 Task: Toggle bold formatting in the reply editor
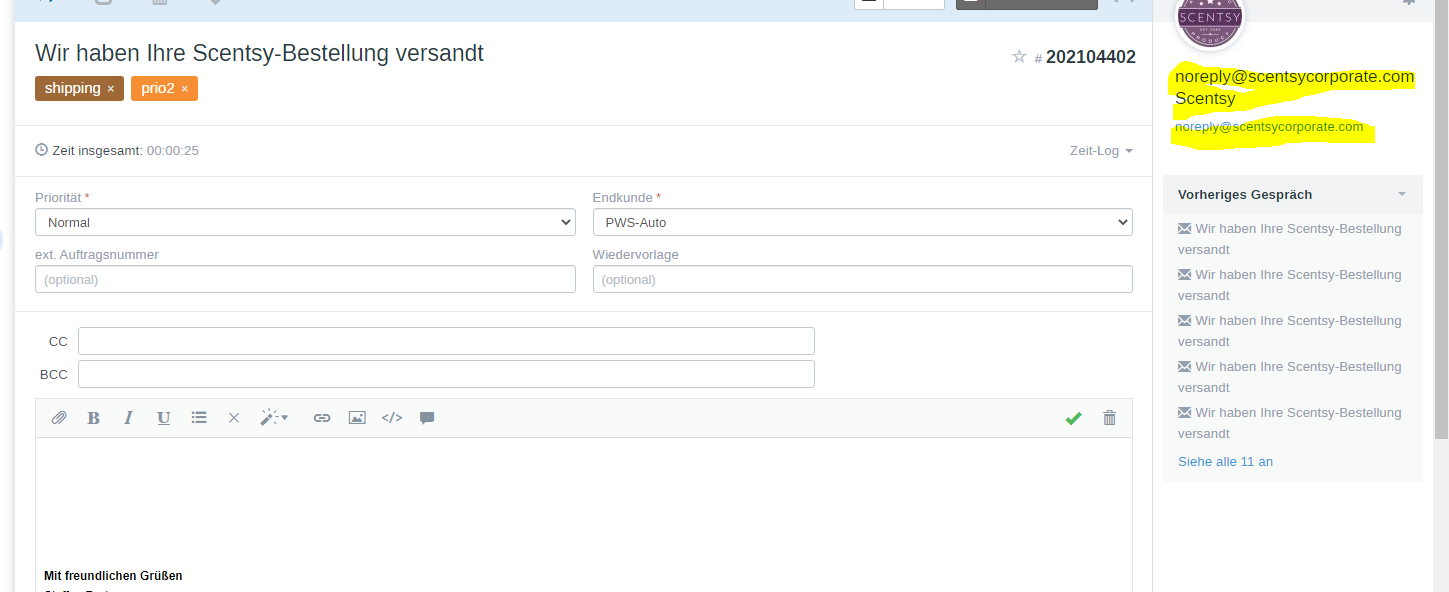(x=93, y=418)
